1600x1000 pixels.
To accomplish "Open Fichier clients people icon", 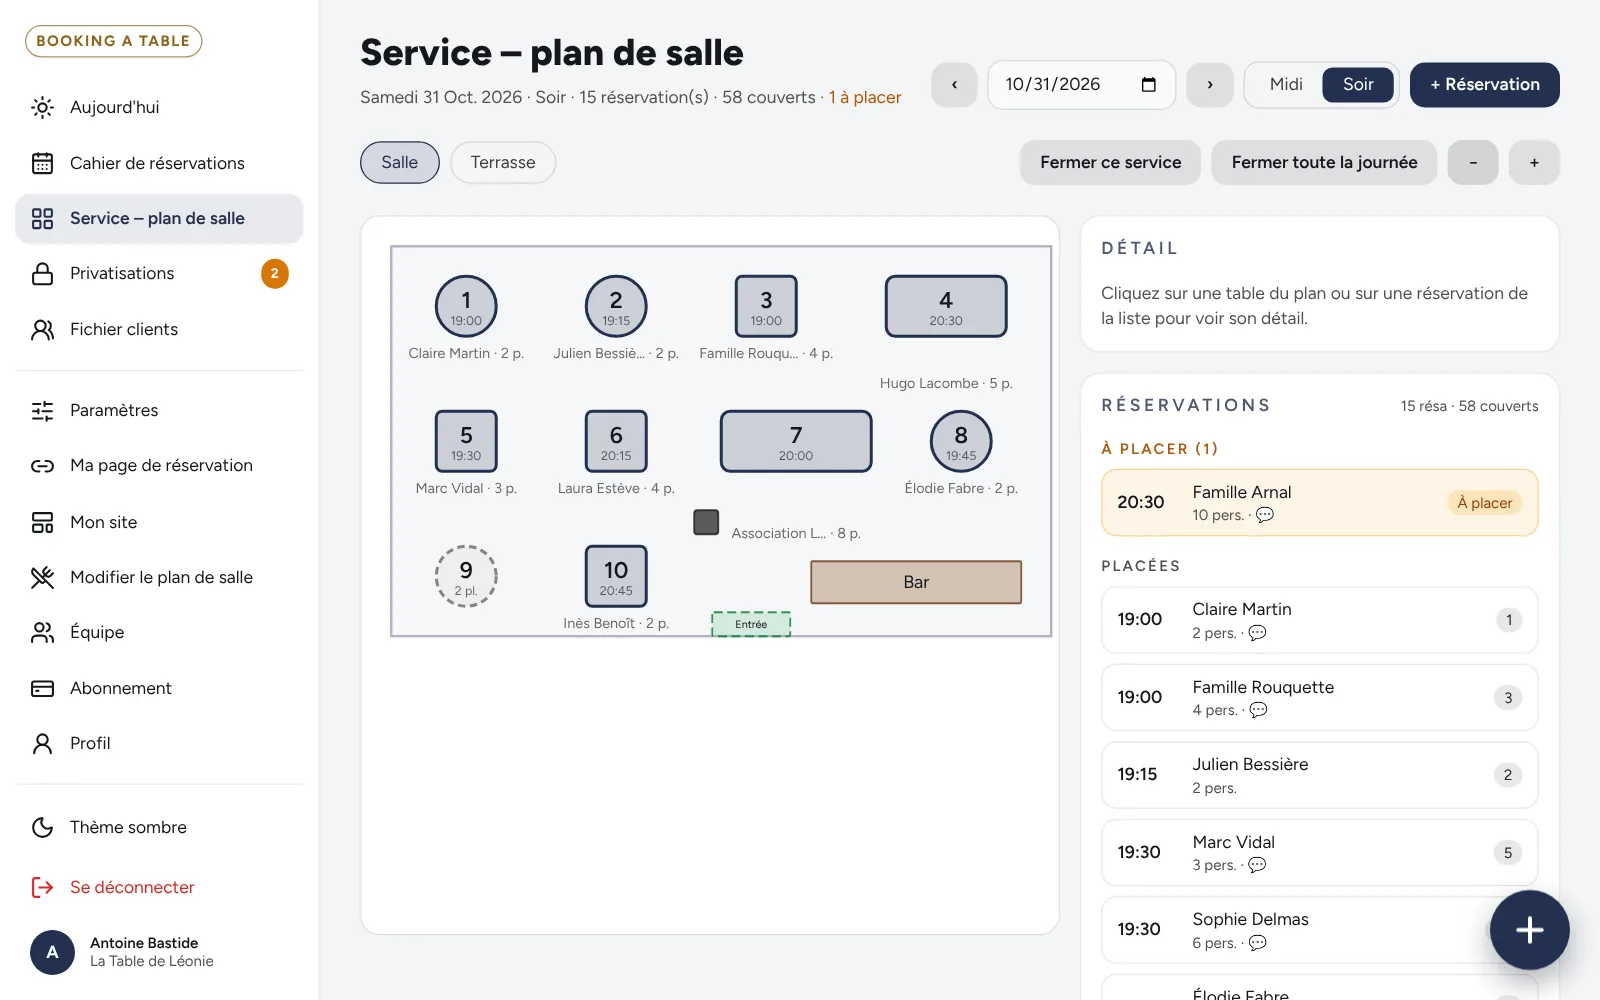I will pyautogui.click(x=42, y=329).
